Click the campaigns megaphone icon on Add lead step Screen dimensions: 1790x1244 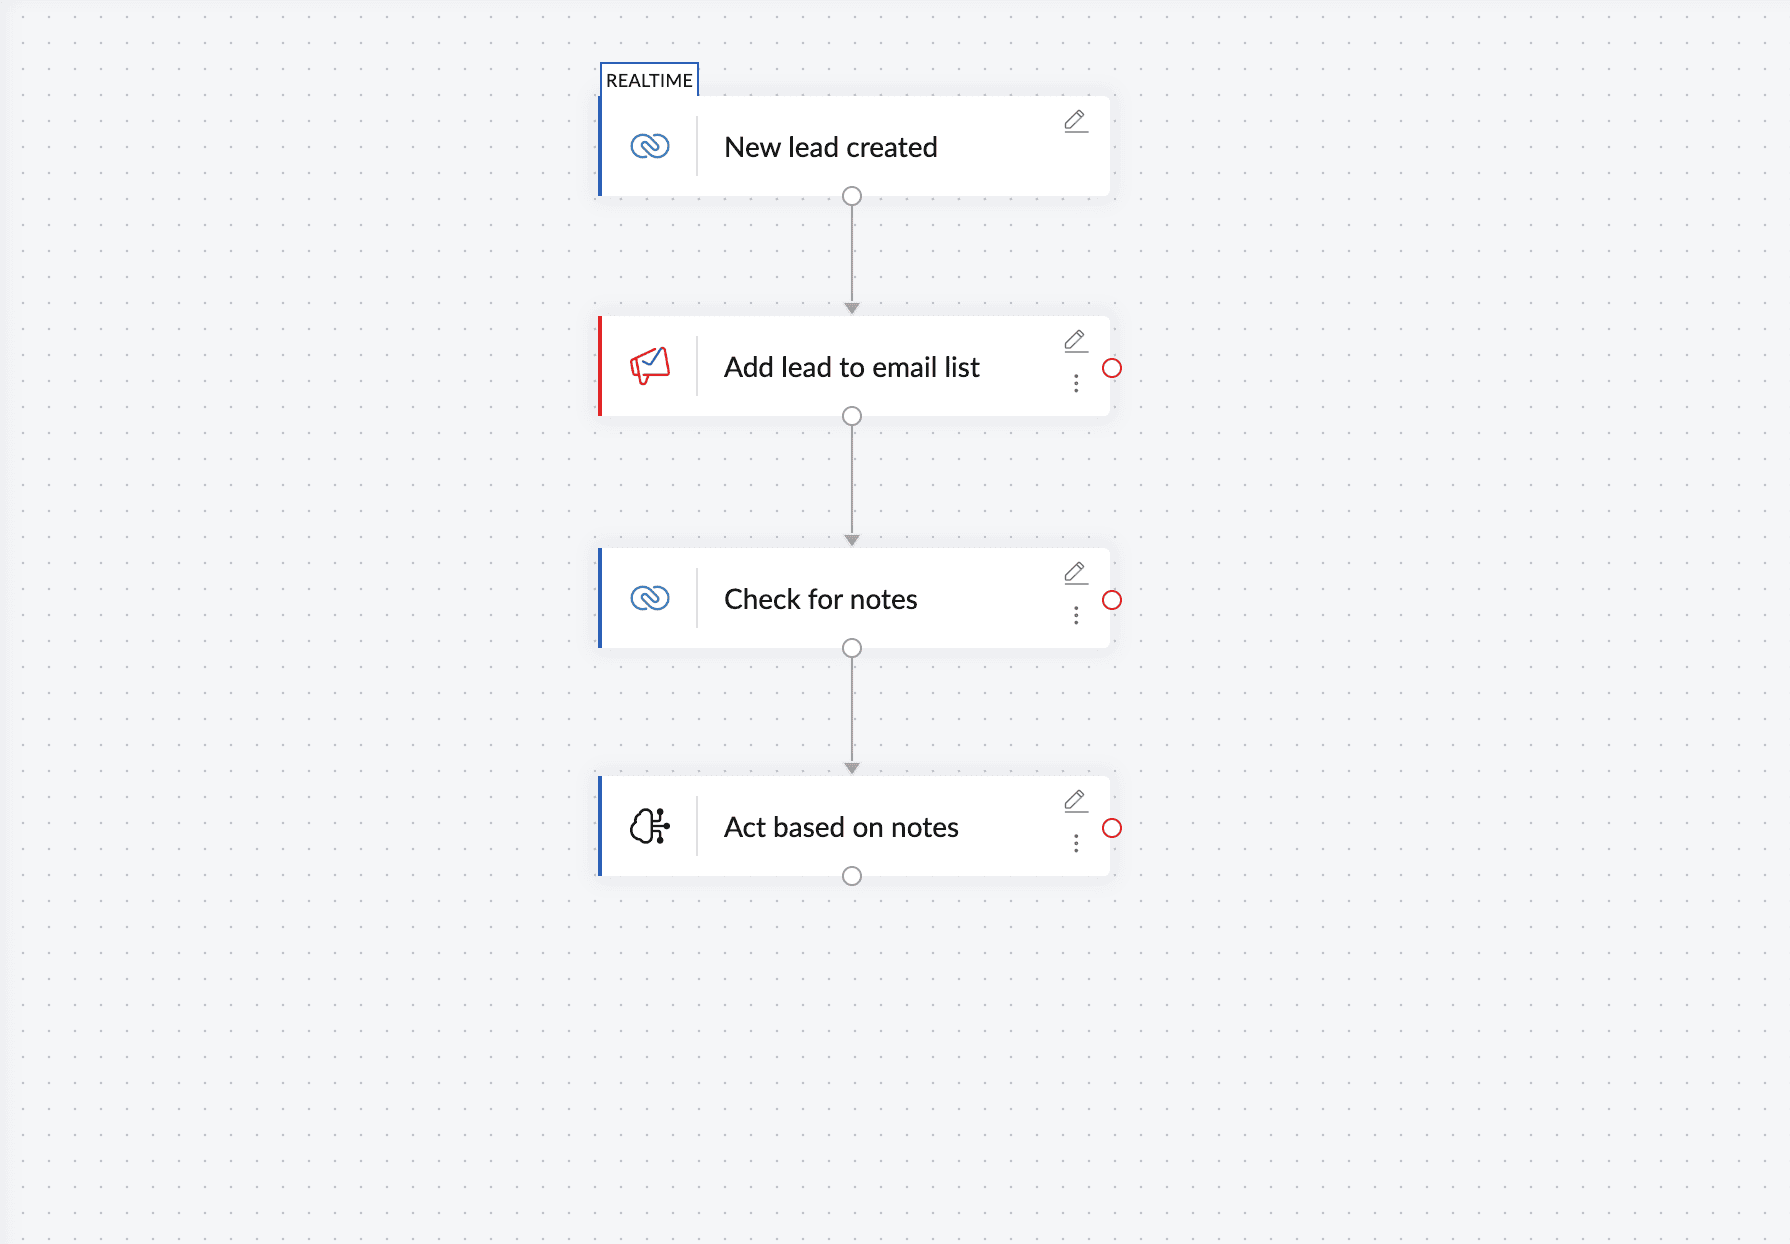click(x=650, y=366)
